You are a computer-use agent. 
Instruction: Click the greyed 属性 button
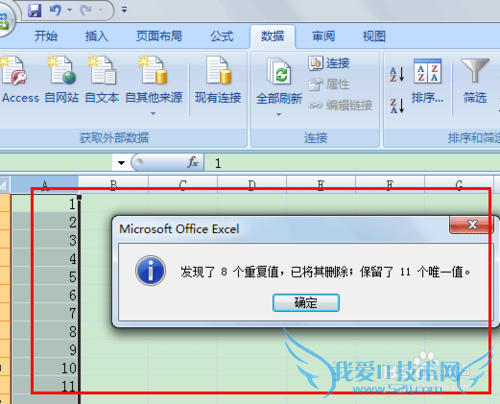[x=329, y=84]
